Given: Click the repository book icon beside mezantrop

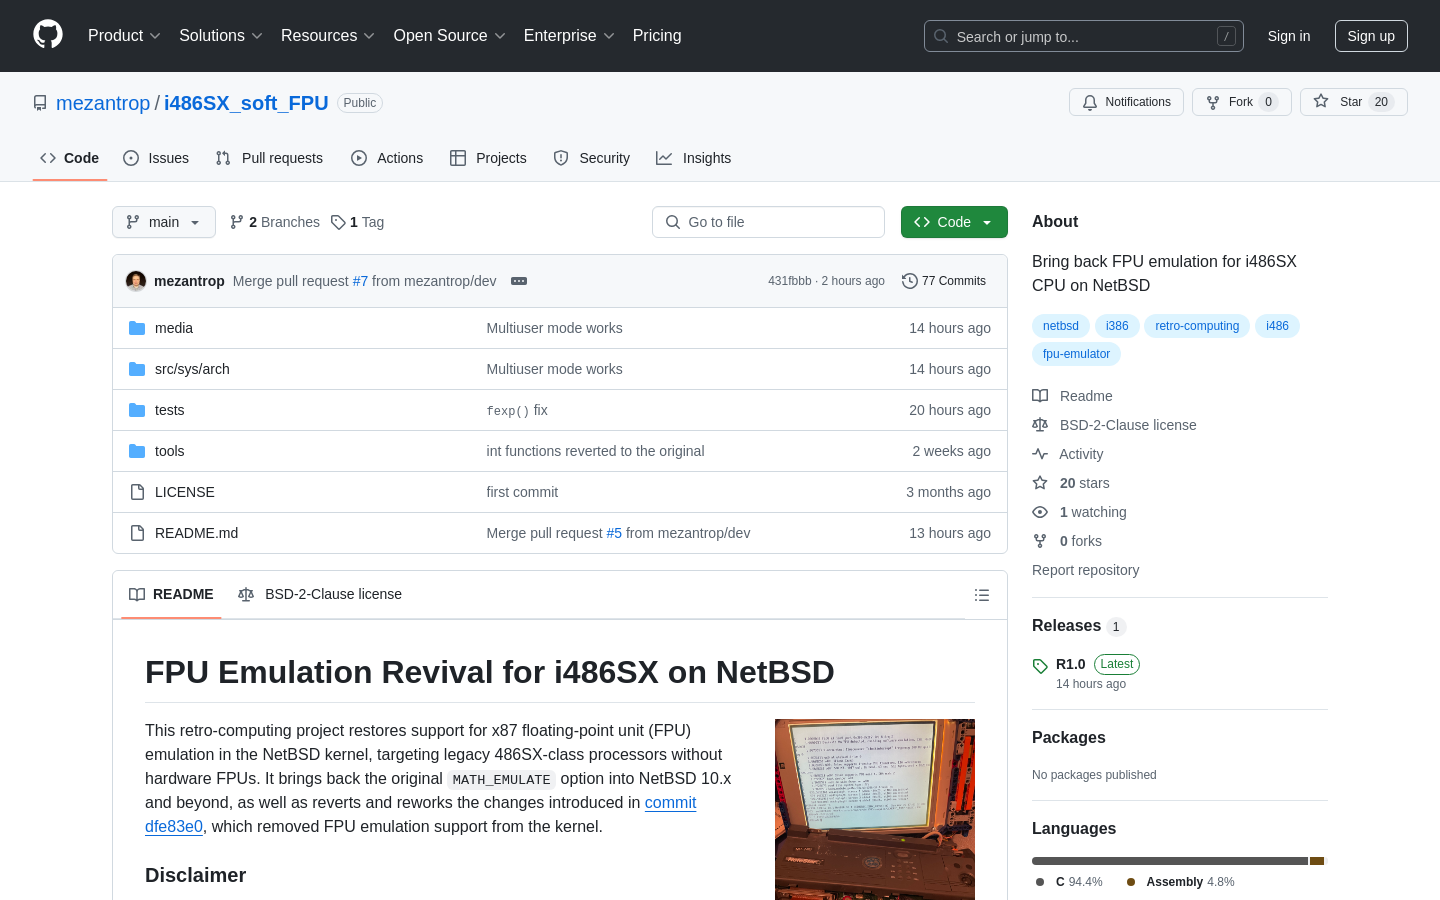Looking at the screenshot, I should (40, 103).
